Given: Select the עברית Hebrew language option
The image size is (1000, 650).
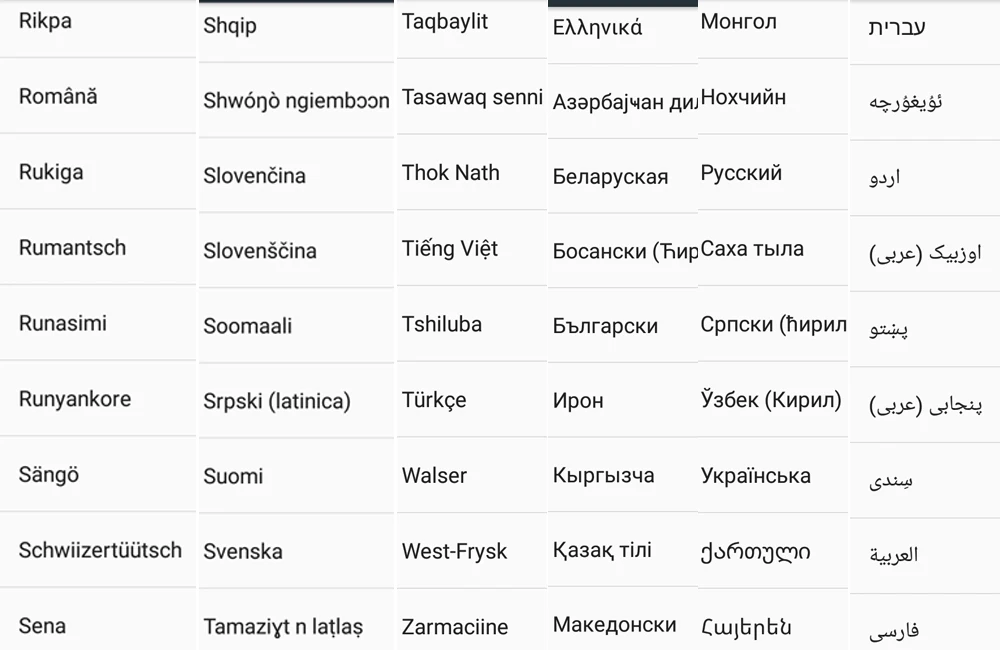Looking at the screenshot, I should click(925, 27).
